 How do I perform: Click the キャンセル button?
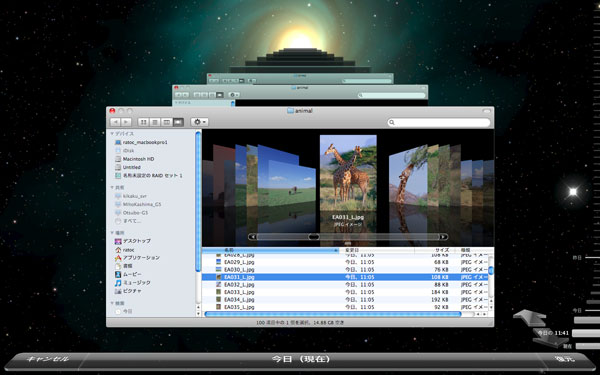47,359
